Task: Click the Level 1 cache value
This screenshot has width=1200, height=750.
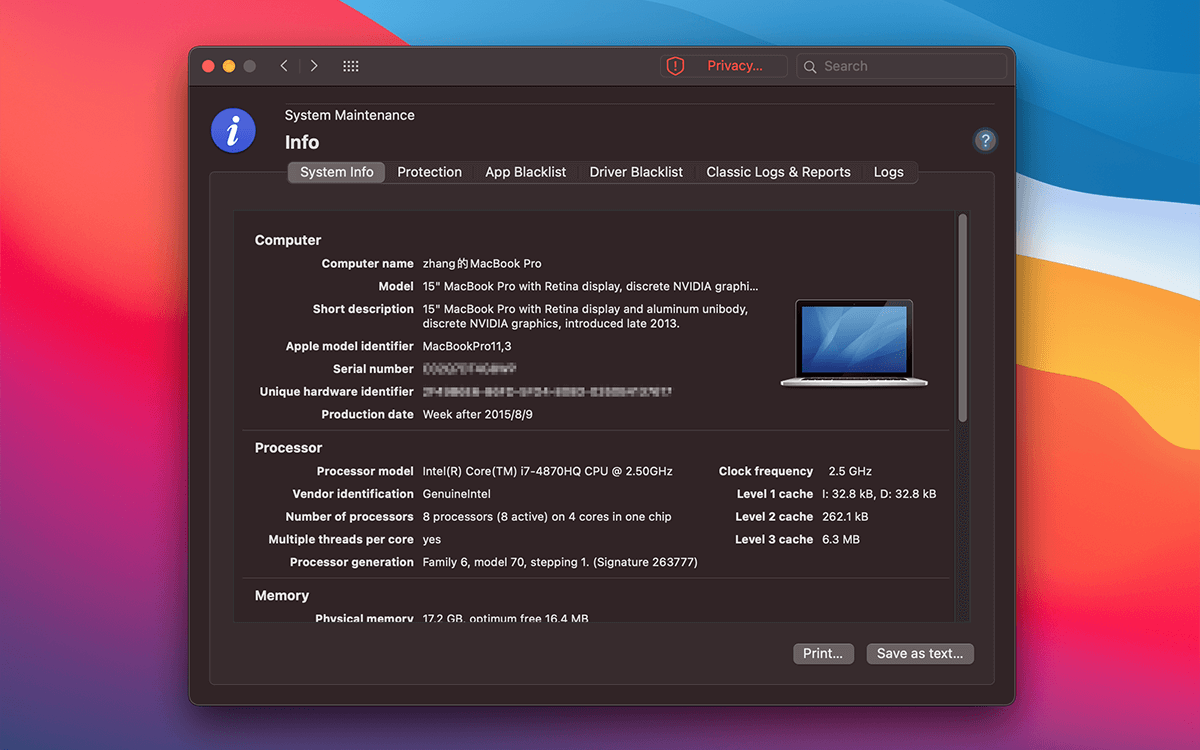Action: click(879, 494)
